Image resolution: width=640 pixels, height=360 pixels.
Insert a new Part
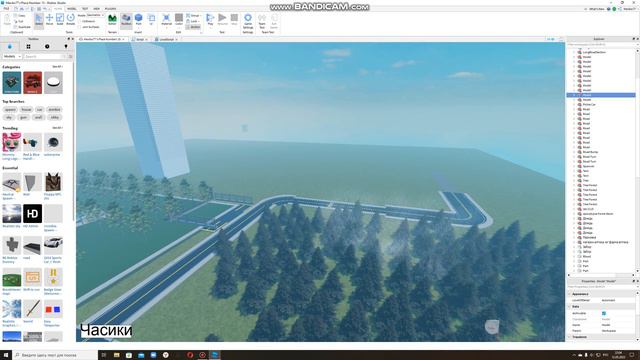[x=138, y=20]
